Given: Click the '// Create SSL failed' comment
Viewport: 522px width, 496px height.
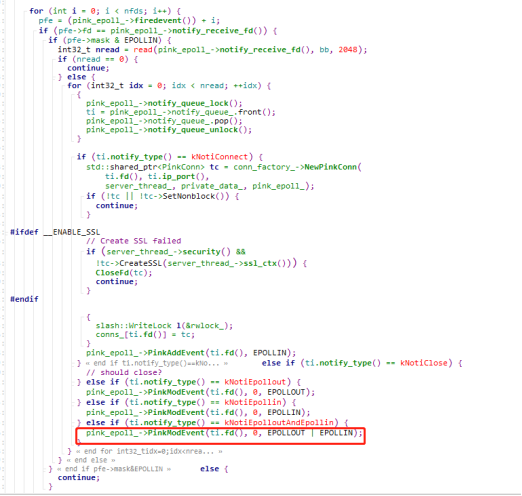Looking at the screenshot, I should click(134, 241).
